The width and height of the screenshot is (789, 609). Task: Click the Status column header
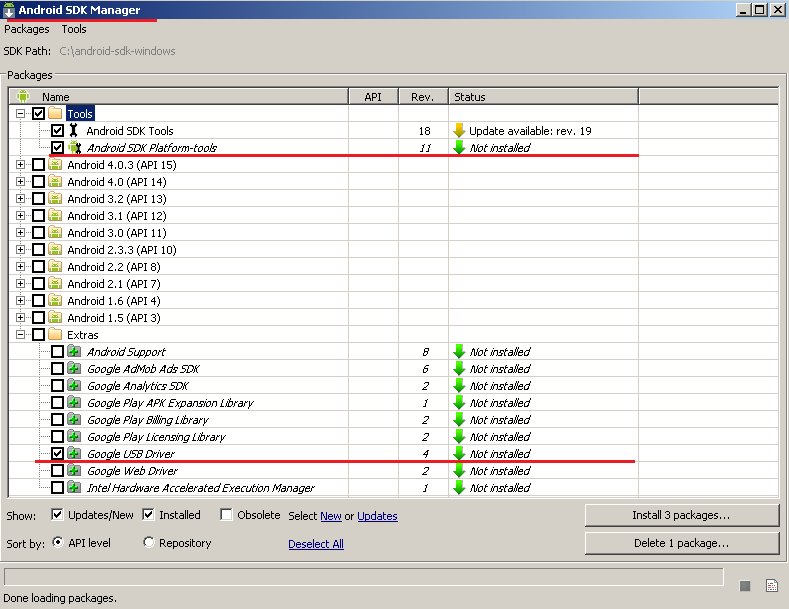543,97
